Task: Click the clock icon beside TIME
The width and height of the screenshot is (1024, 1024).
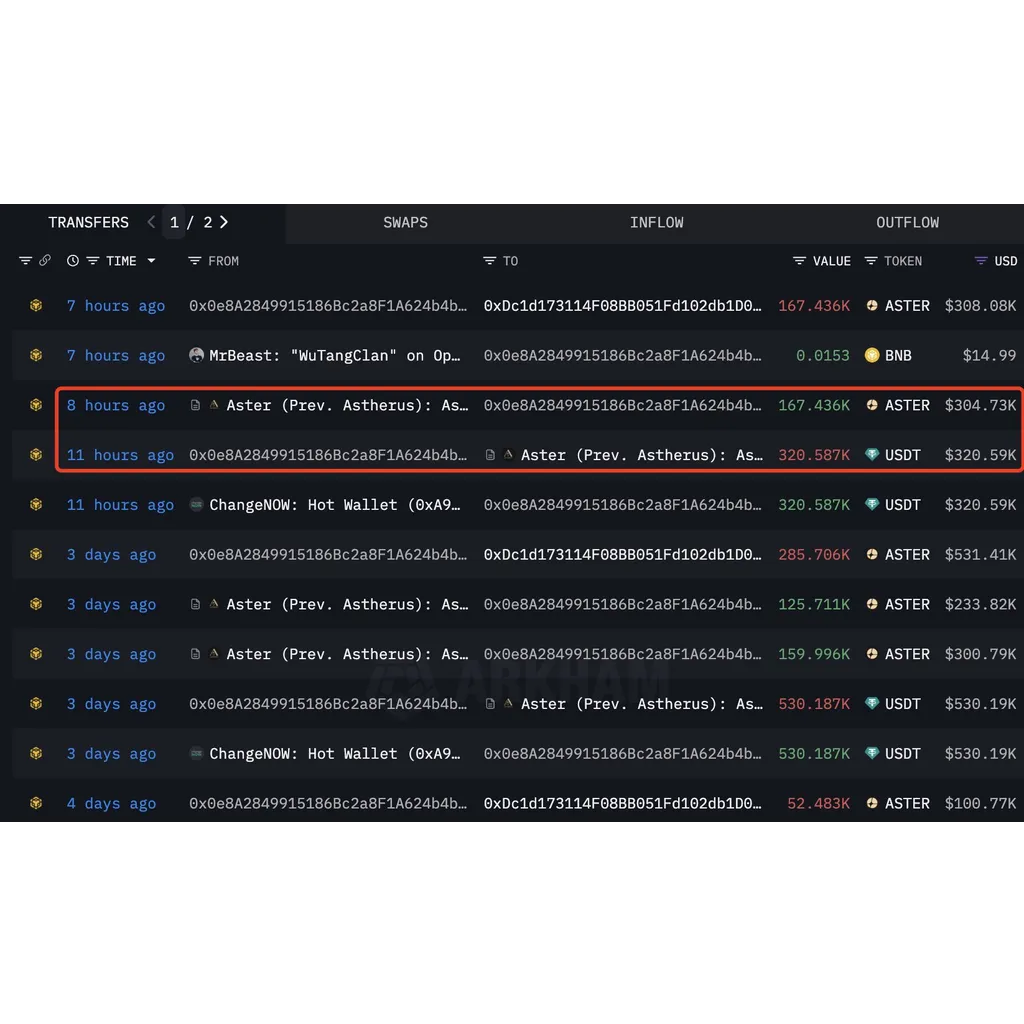Action: [x=72, y=261]
